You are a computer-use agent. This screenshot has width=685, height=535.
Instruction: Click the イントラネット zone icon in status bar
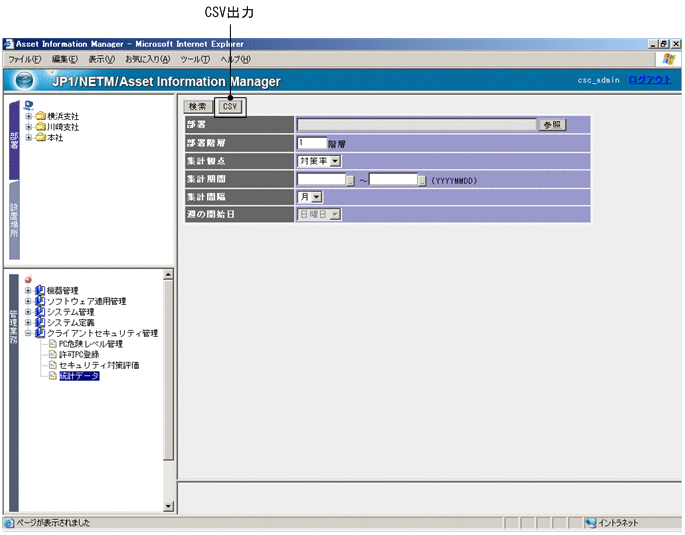591,523
